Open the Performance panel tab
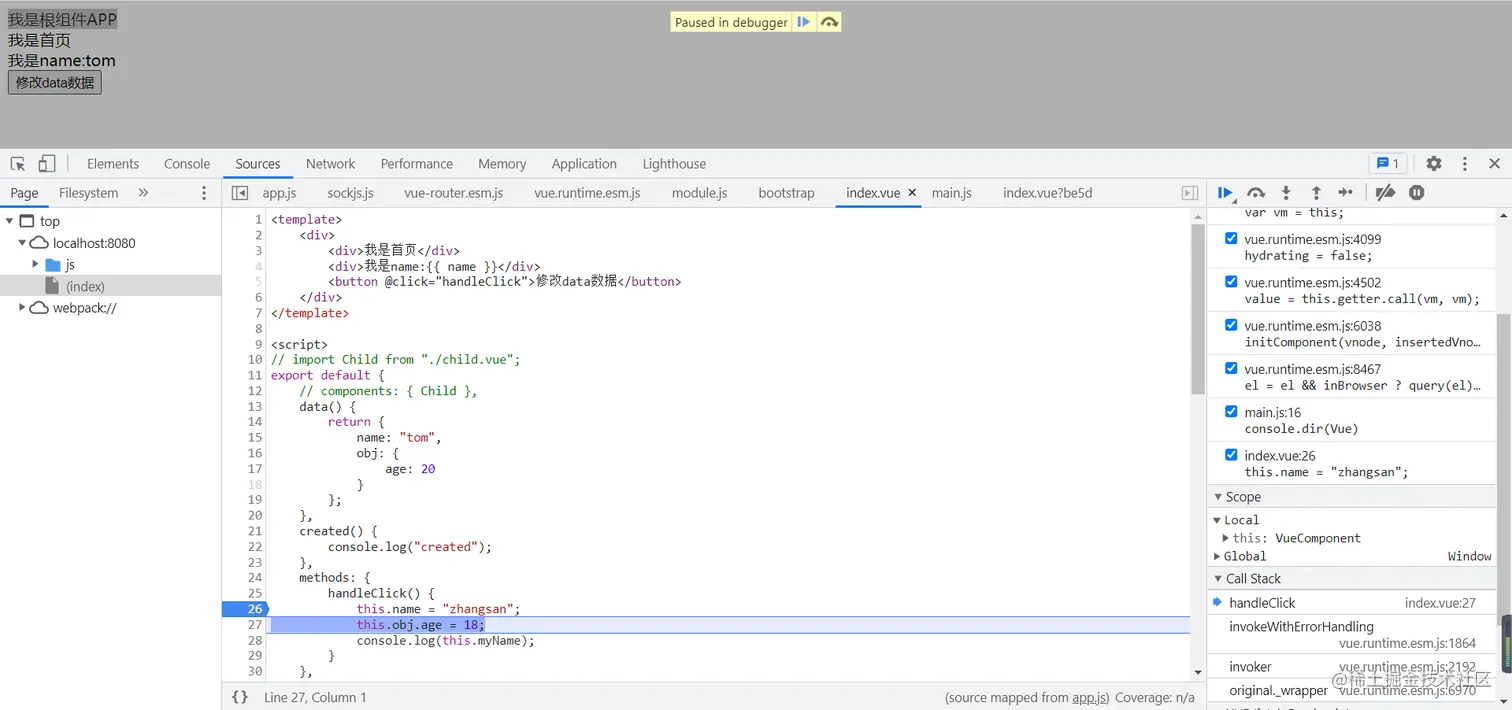 (417, 164)
